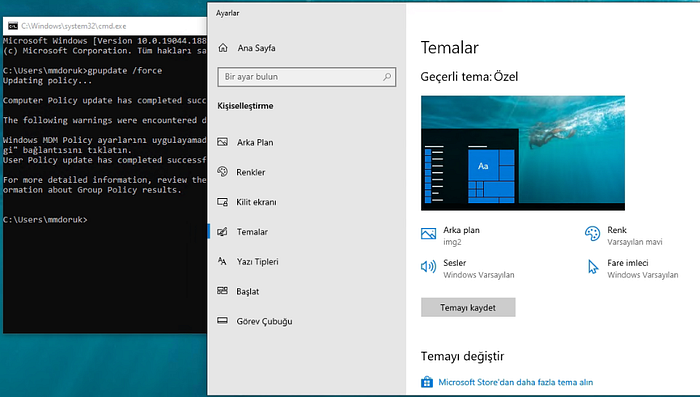Click the Updating policy... line in cmd
Image resolution: width=700 pixels, height=397 pixels.
click(x=47, y=81)
